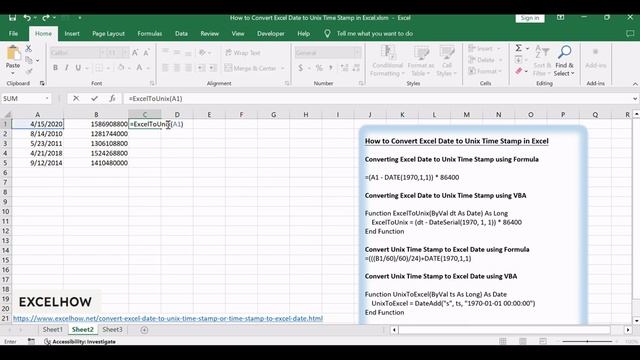Open Font dialog launcher

[x=152, y=83]
